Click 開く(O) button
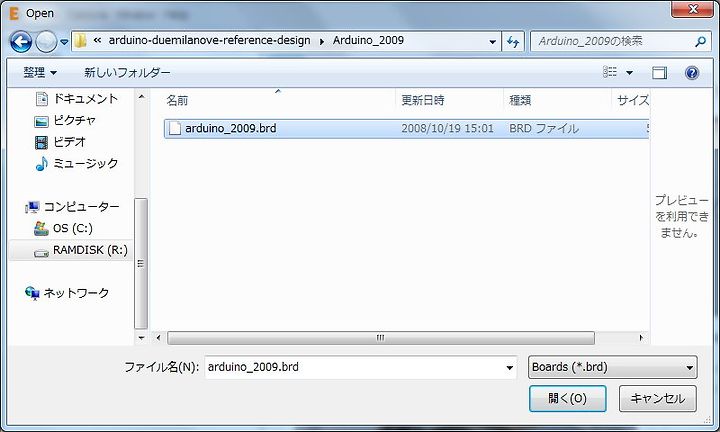Image resolution: width=720 pixels, height=432 pixels. coord(568,398)
